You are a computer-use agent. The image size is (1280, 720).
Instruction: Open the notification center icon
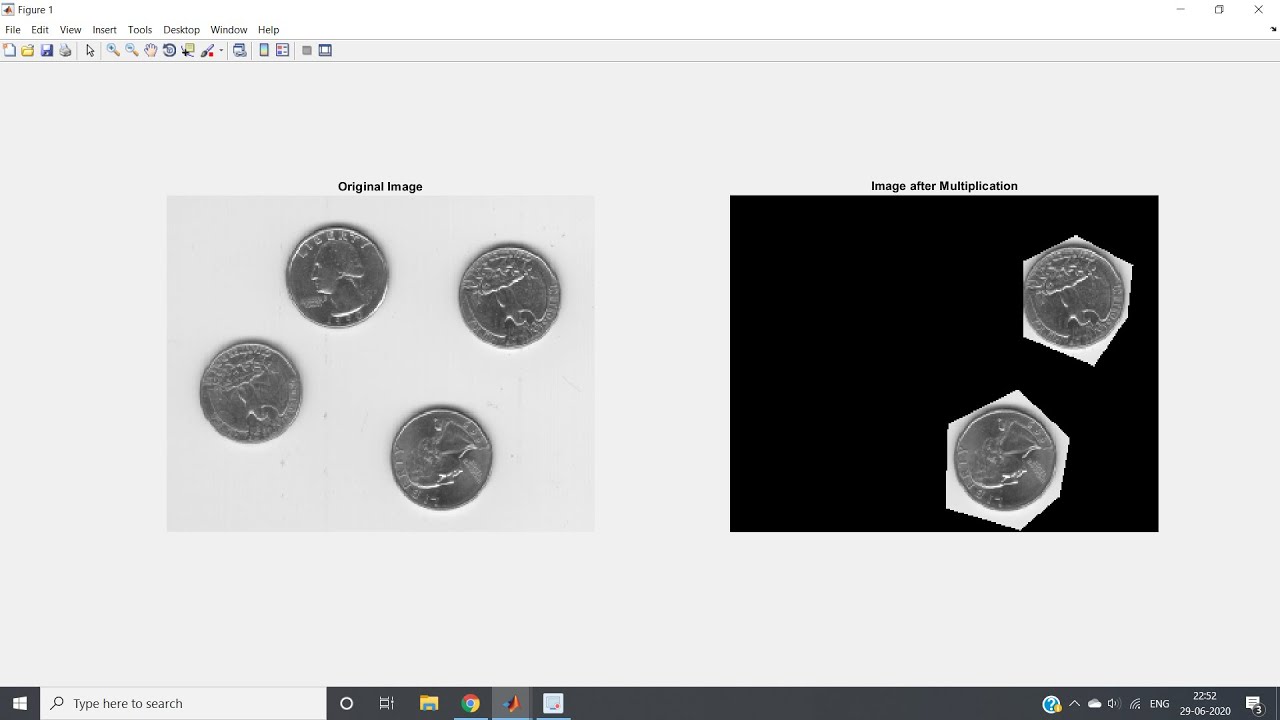[x=1255, y=704]
